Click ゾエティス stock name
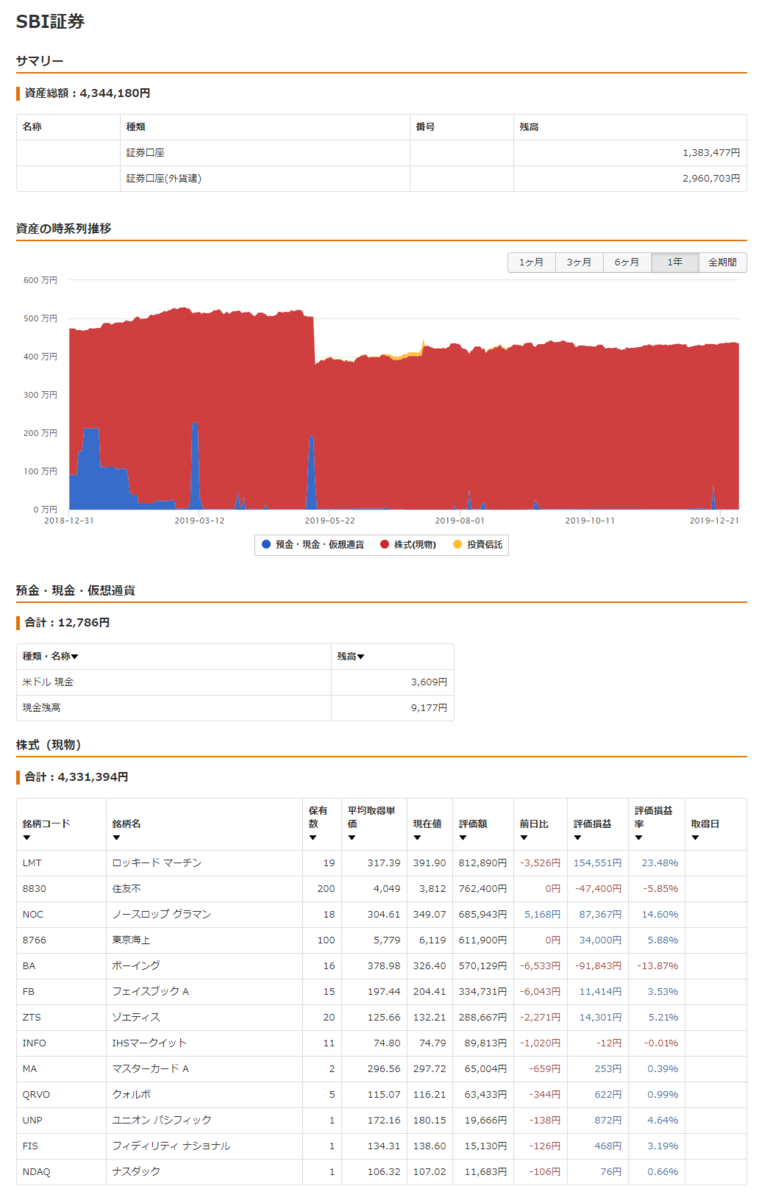 click(135, 1017)
